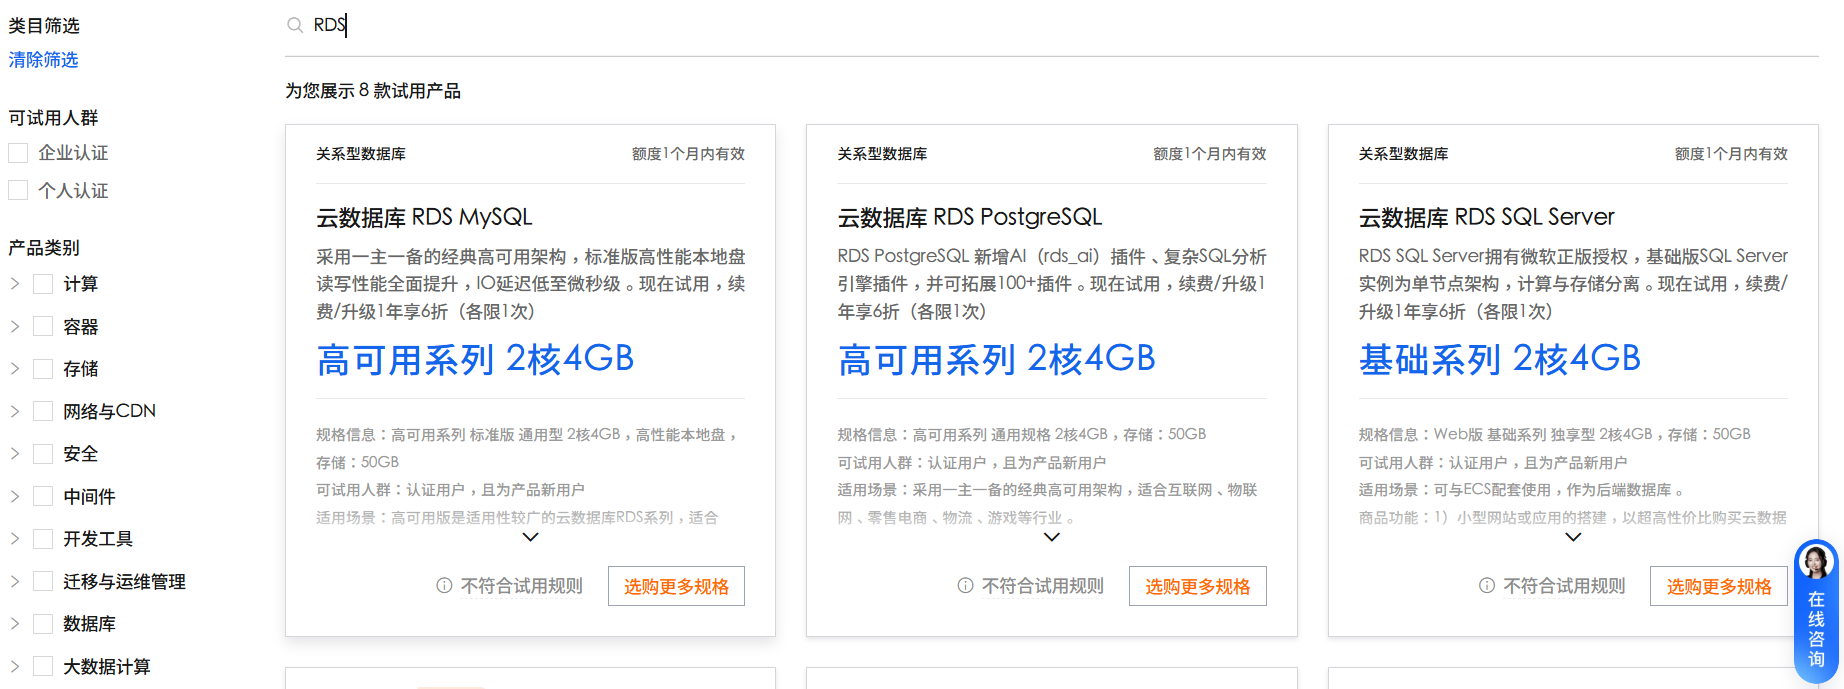Expand RDS MySQL card details chevron
Screen dimensions: 1844x689
click(x=531, y=537)
